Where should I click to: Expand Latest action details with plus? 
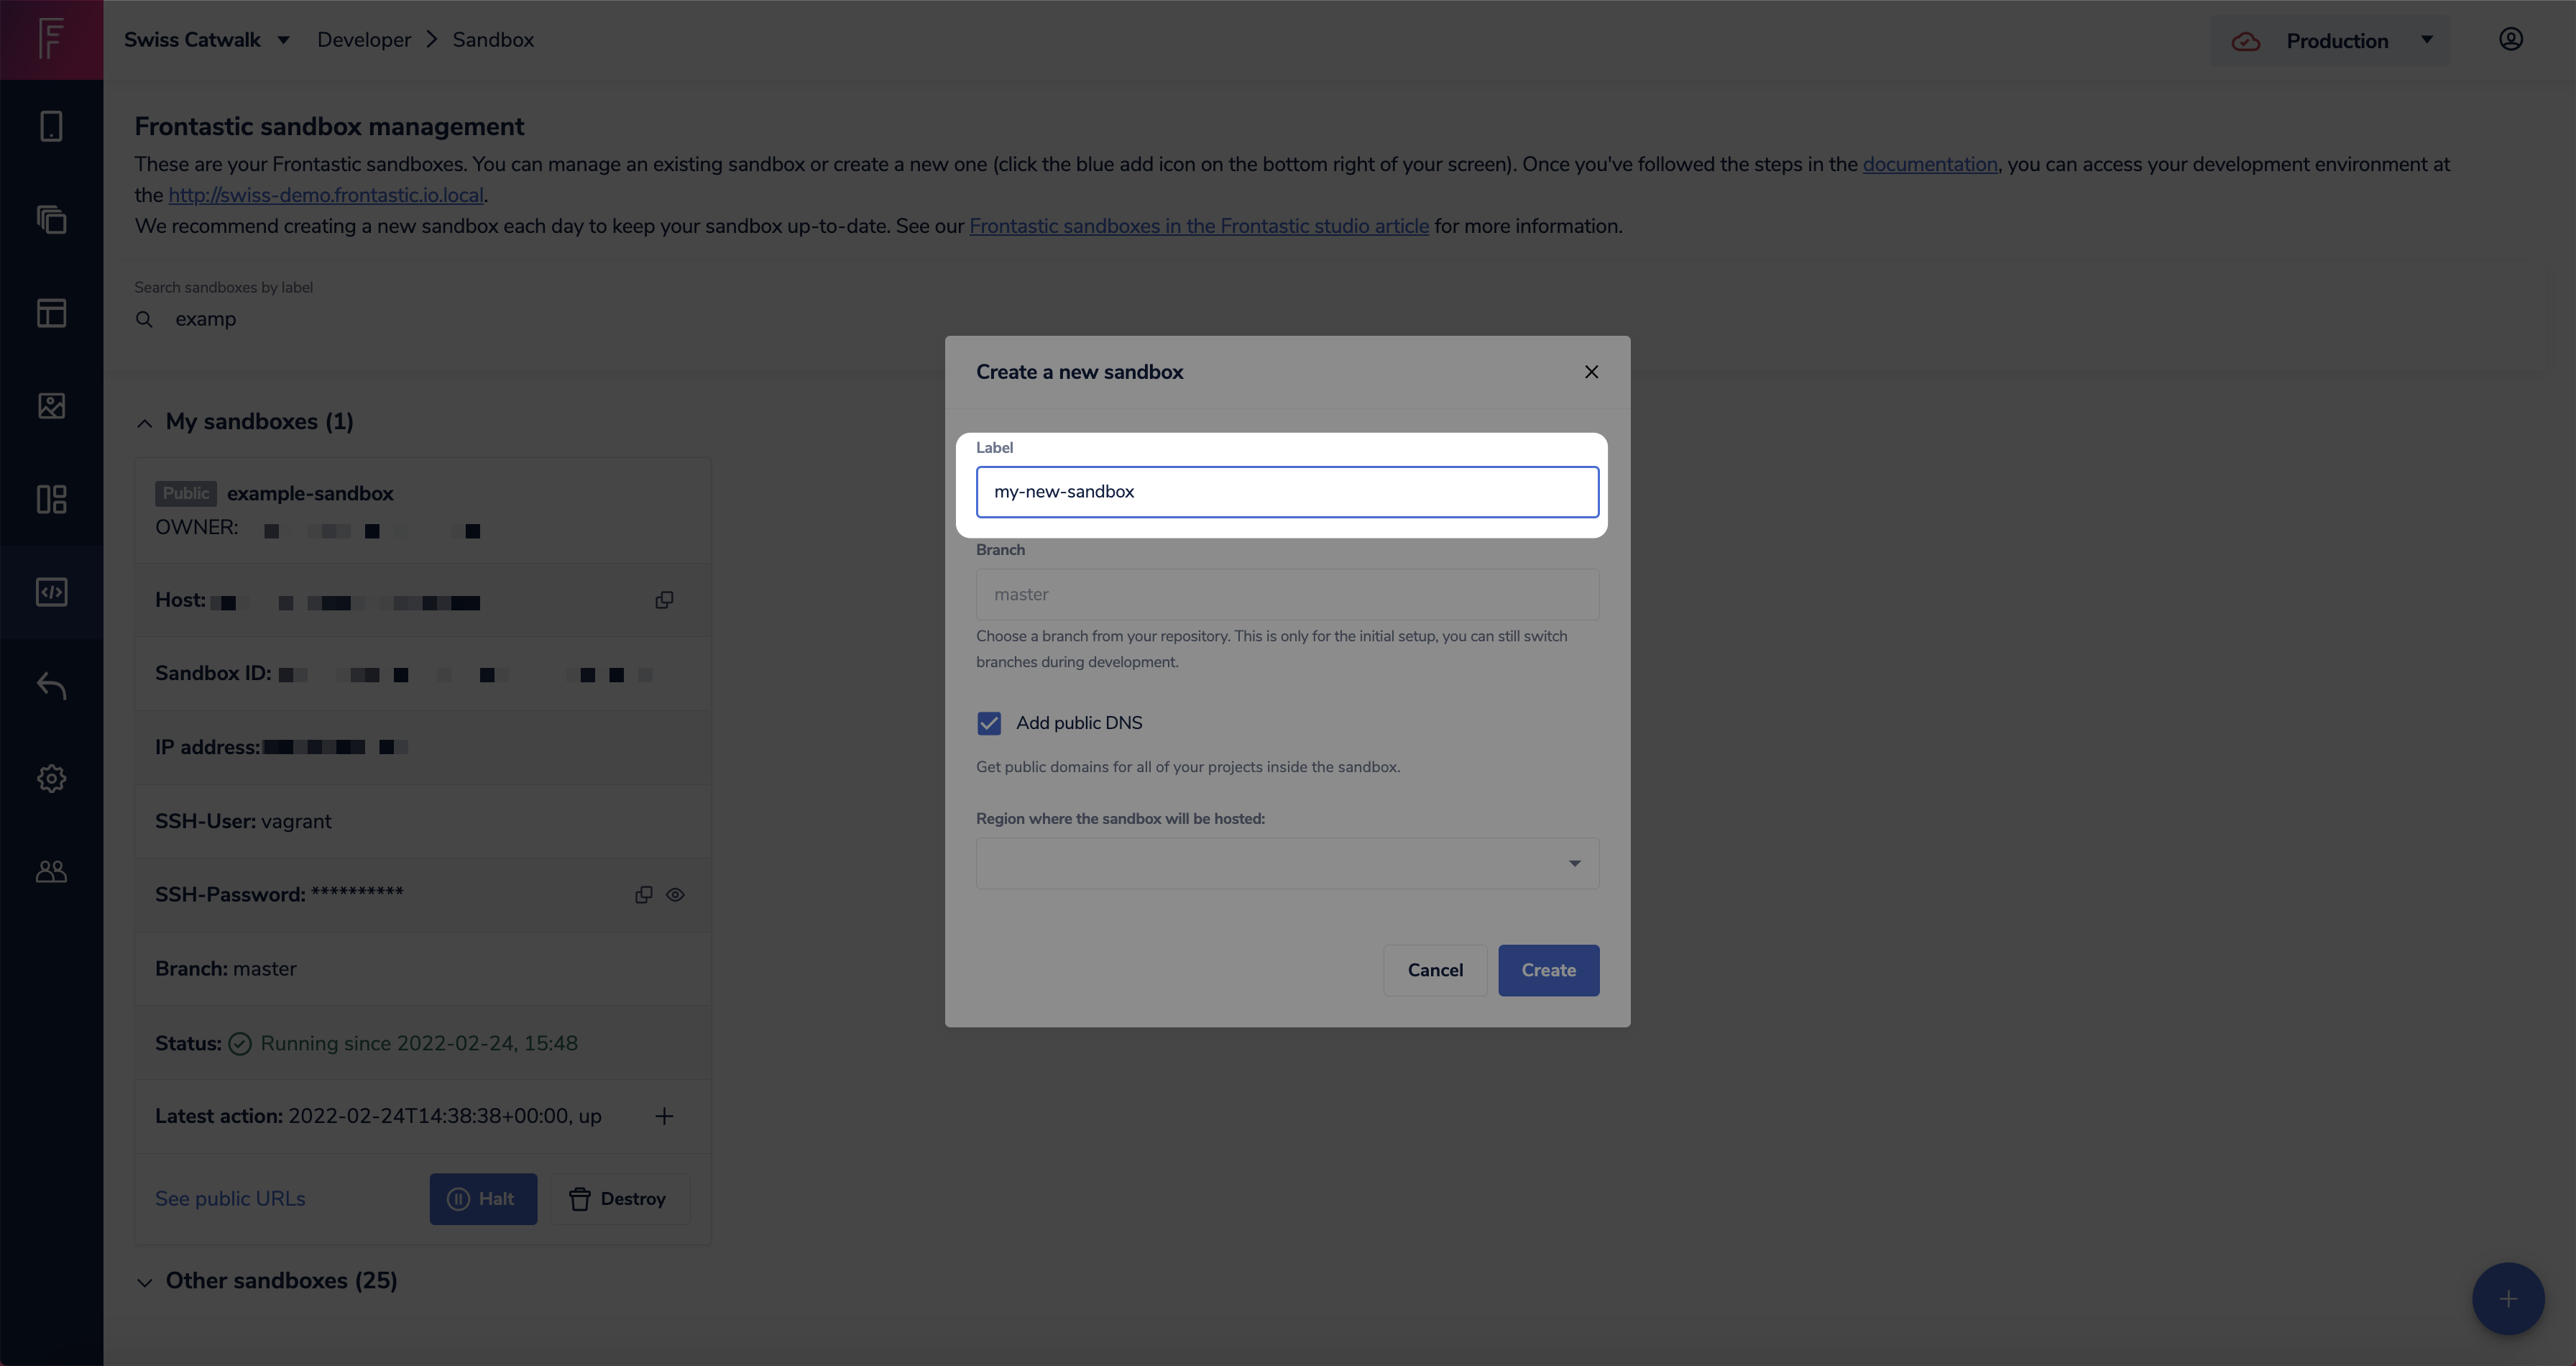click(x=664, y=1116)
